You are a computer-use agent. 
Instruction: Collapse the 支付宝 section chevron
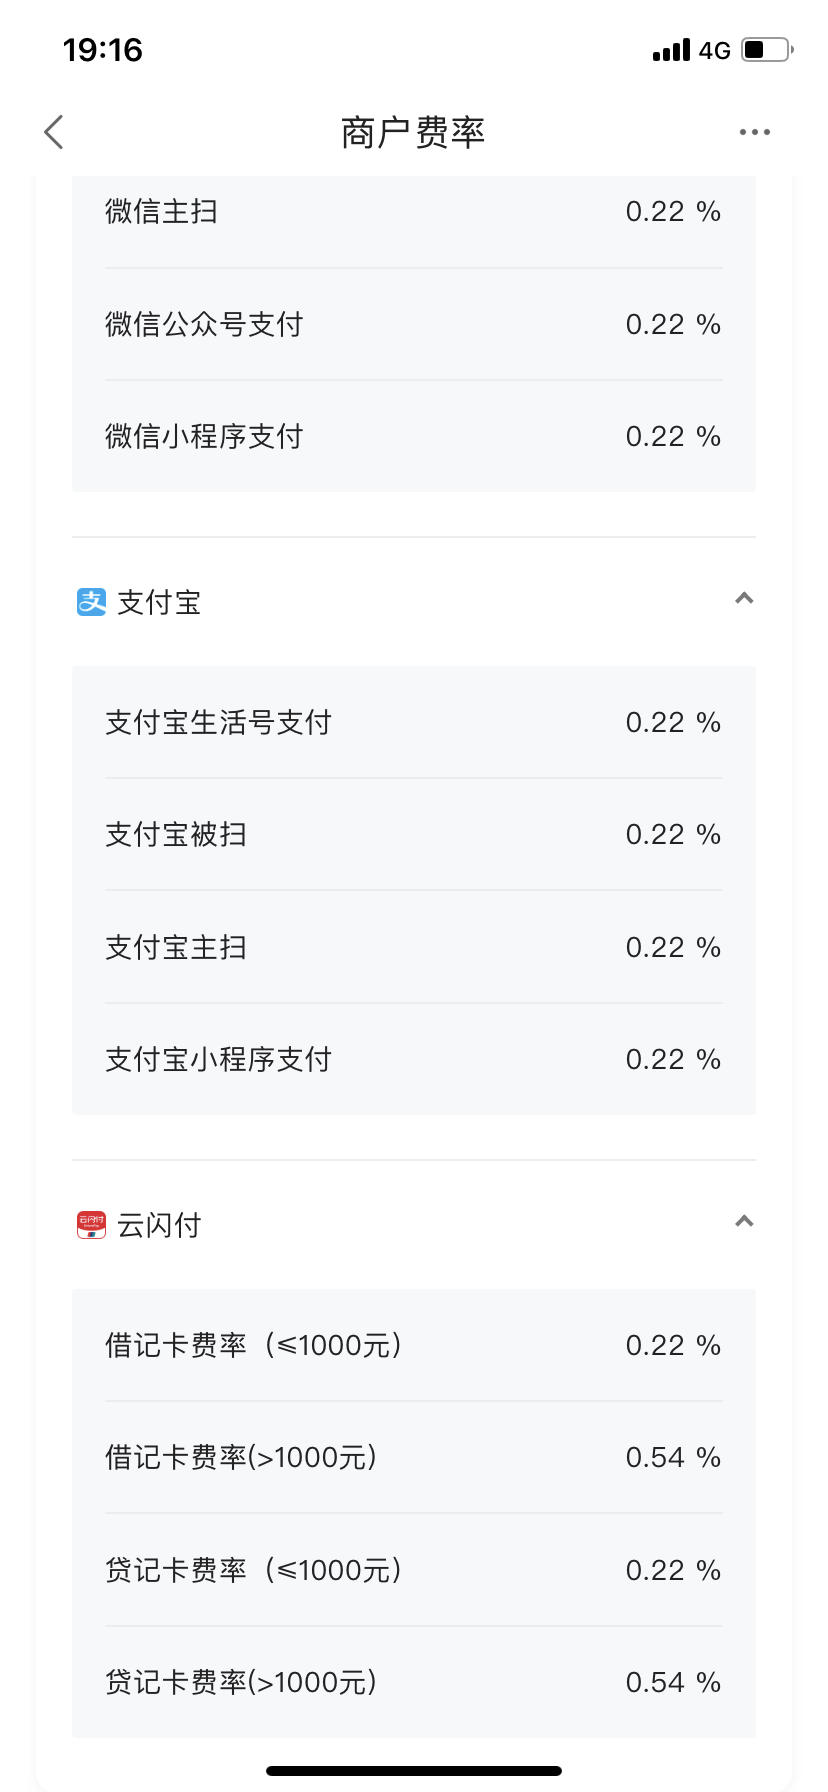744,599
